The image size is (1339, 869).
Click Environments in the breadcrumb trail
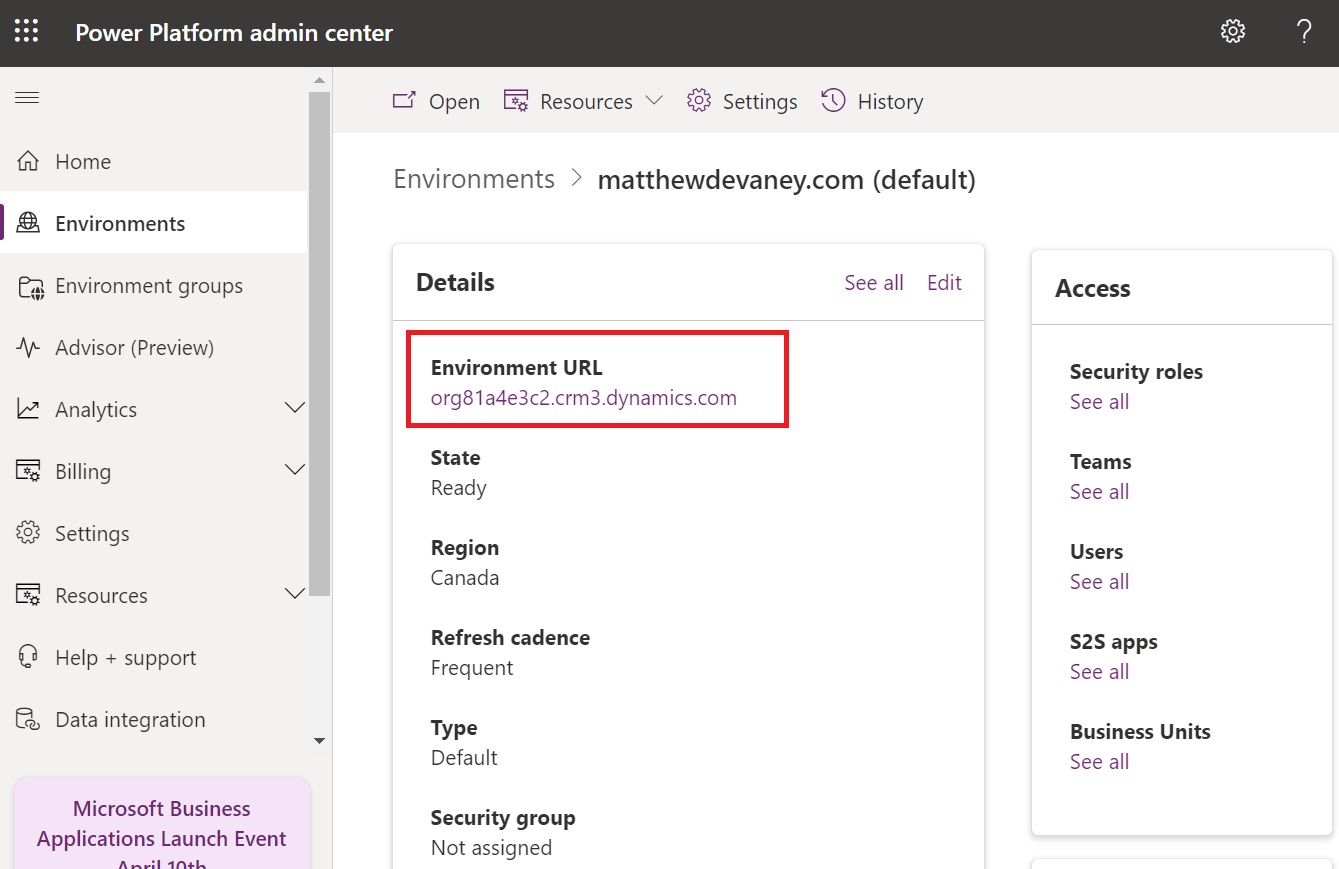tap(474, 179)
